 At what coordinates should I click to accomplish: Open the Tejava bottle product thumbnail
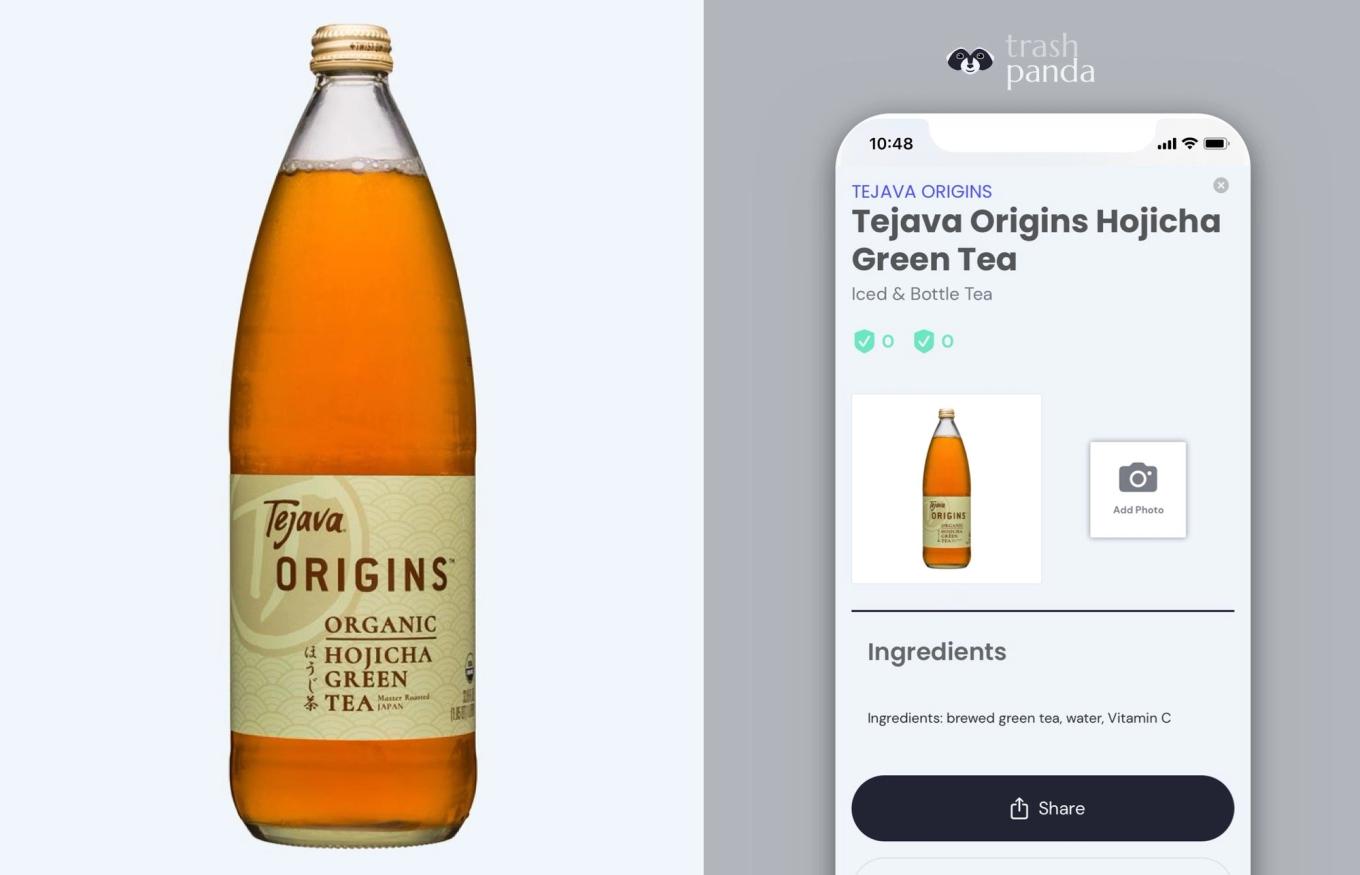(x=946, y=488)
